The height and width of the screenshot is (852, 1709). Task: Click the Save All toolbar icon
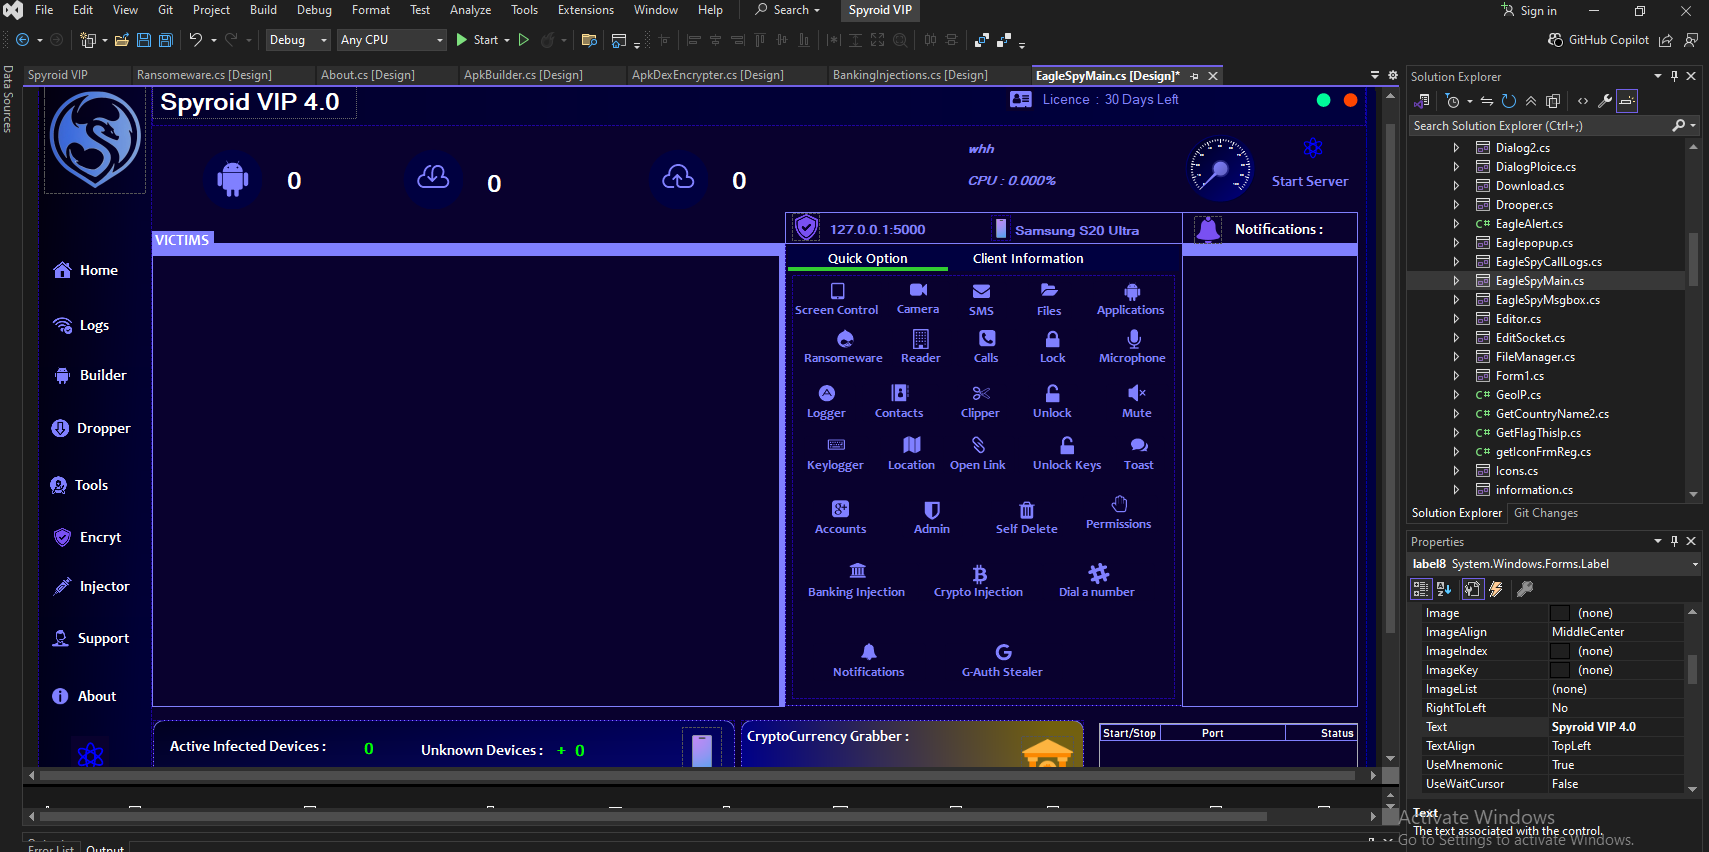pyautogui.click(x=166, y=40)
